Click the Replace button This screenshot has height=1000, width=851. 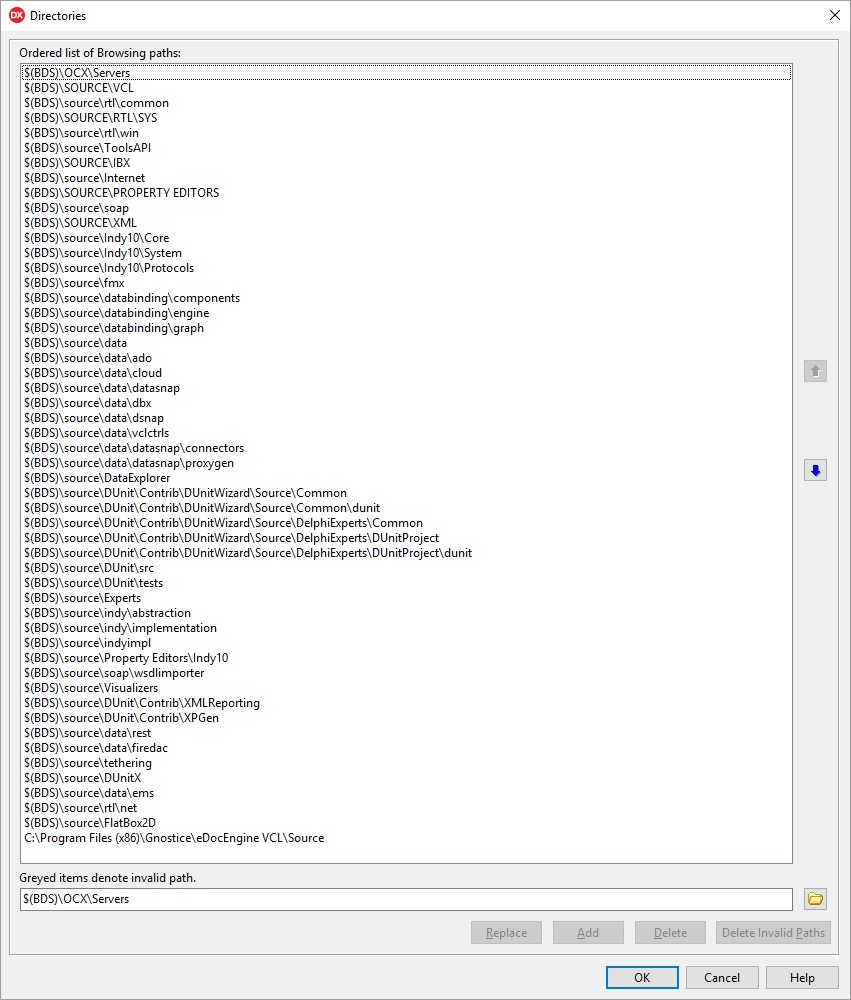click(x=507, y=932)
